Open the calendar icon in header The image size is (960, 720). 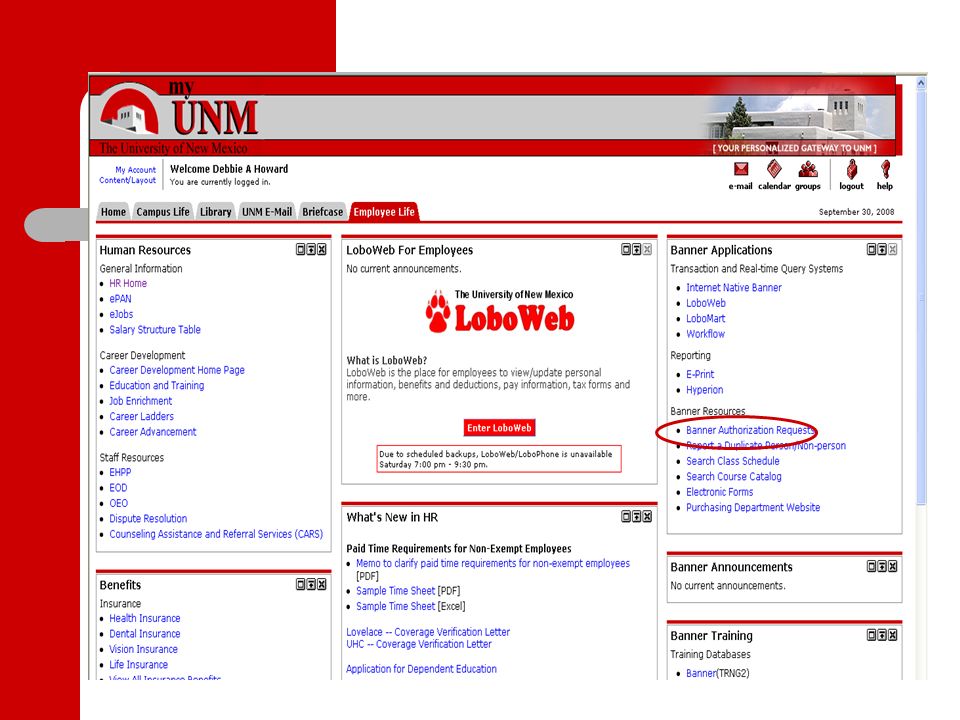click(774, 168)
